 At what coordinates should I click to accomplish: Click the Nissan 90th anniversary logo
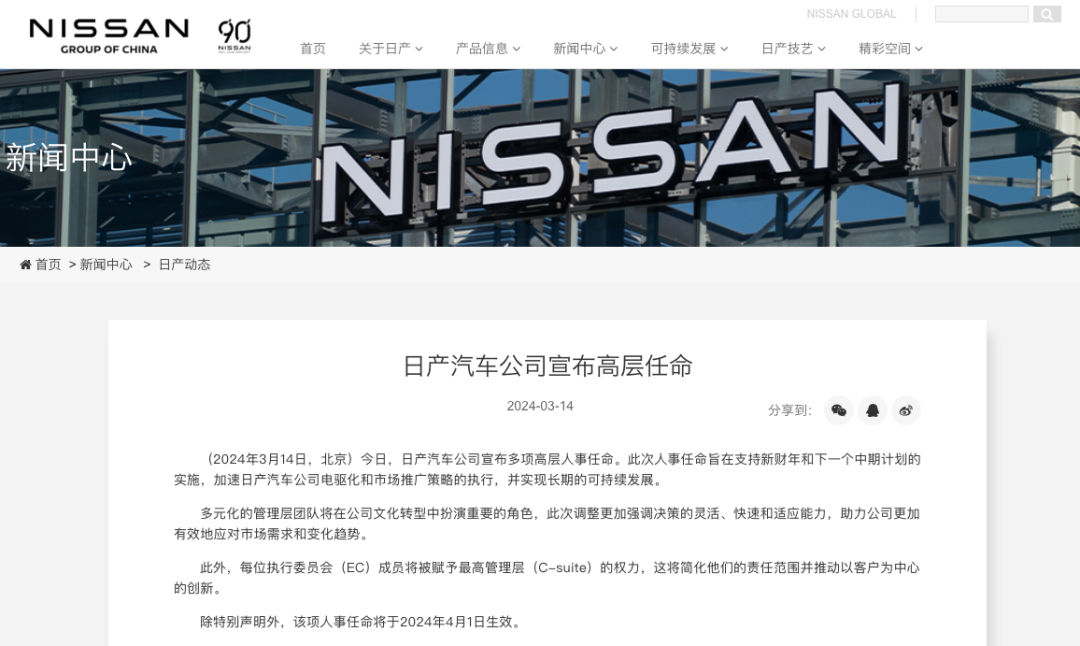(234, 36)
